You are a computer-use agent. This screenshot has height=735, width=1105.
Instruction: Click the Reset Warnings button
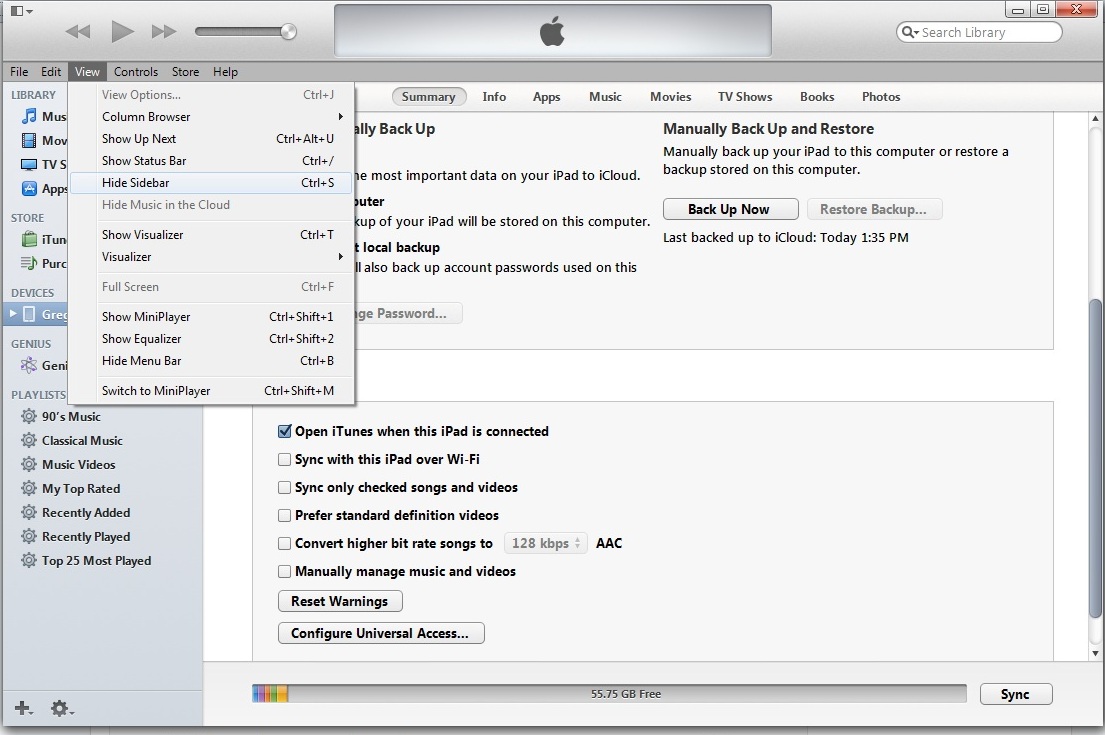[340, 601]
